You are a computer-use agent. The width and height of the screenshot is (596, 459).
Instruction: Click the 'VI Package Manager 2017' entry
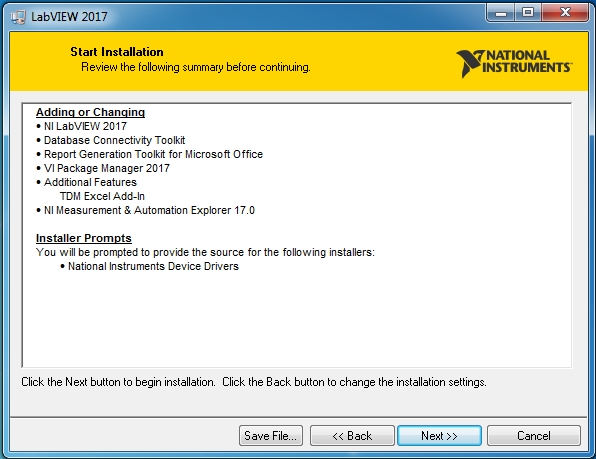107,168
